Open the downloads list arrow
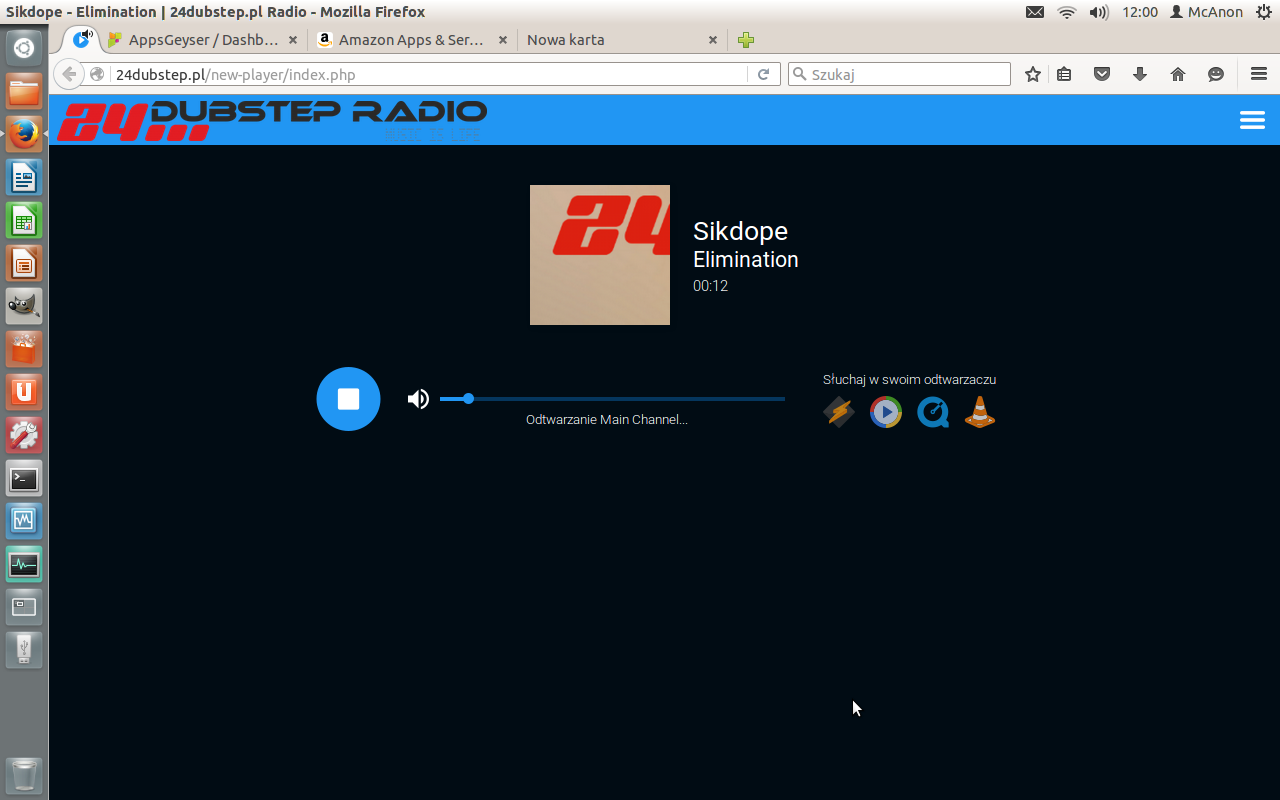The height and width of the screenshot is (800, 1280). (1140, 73)
